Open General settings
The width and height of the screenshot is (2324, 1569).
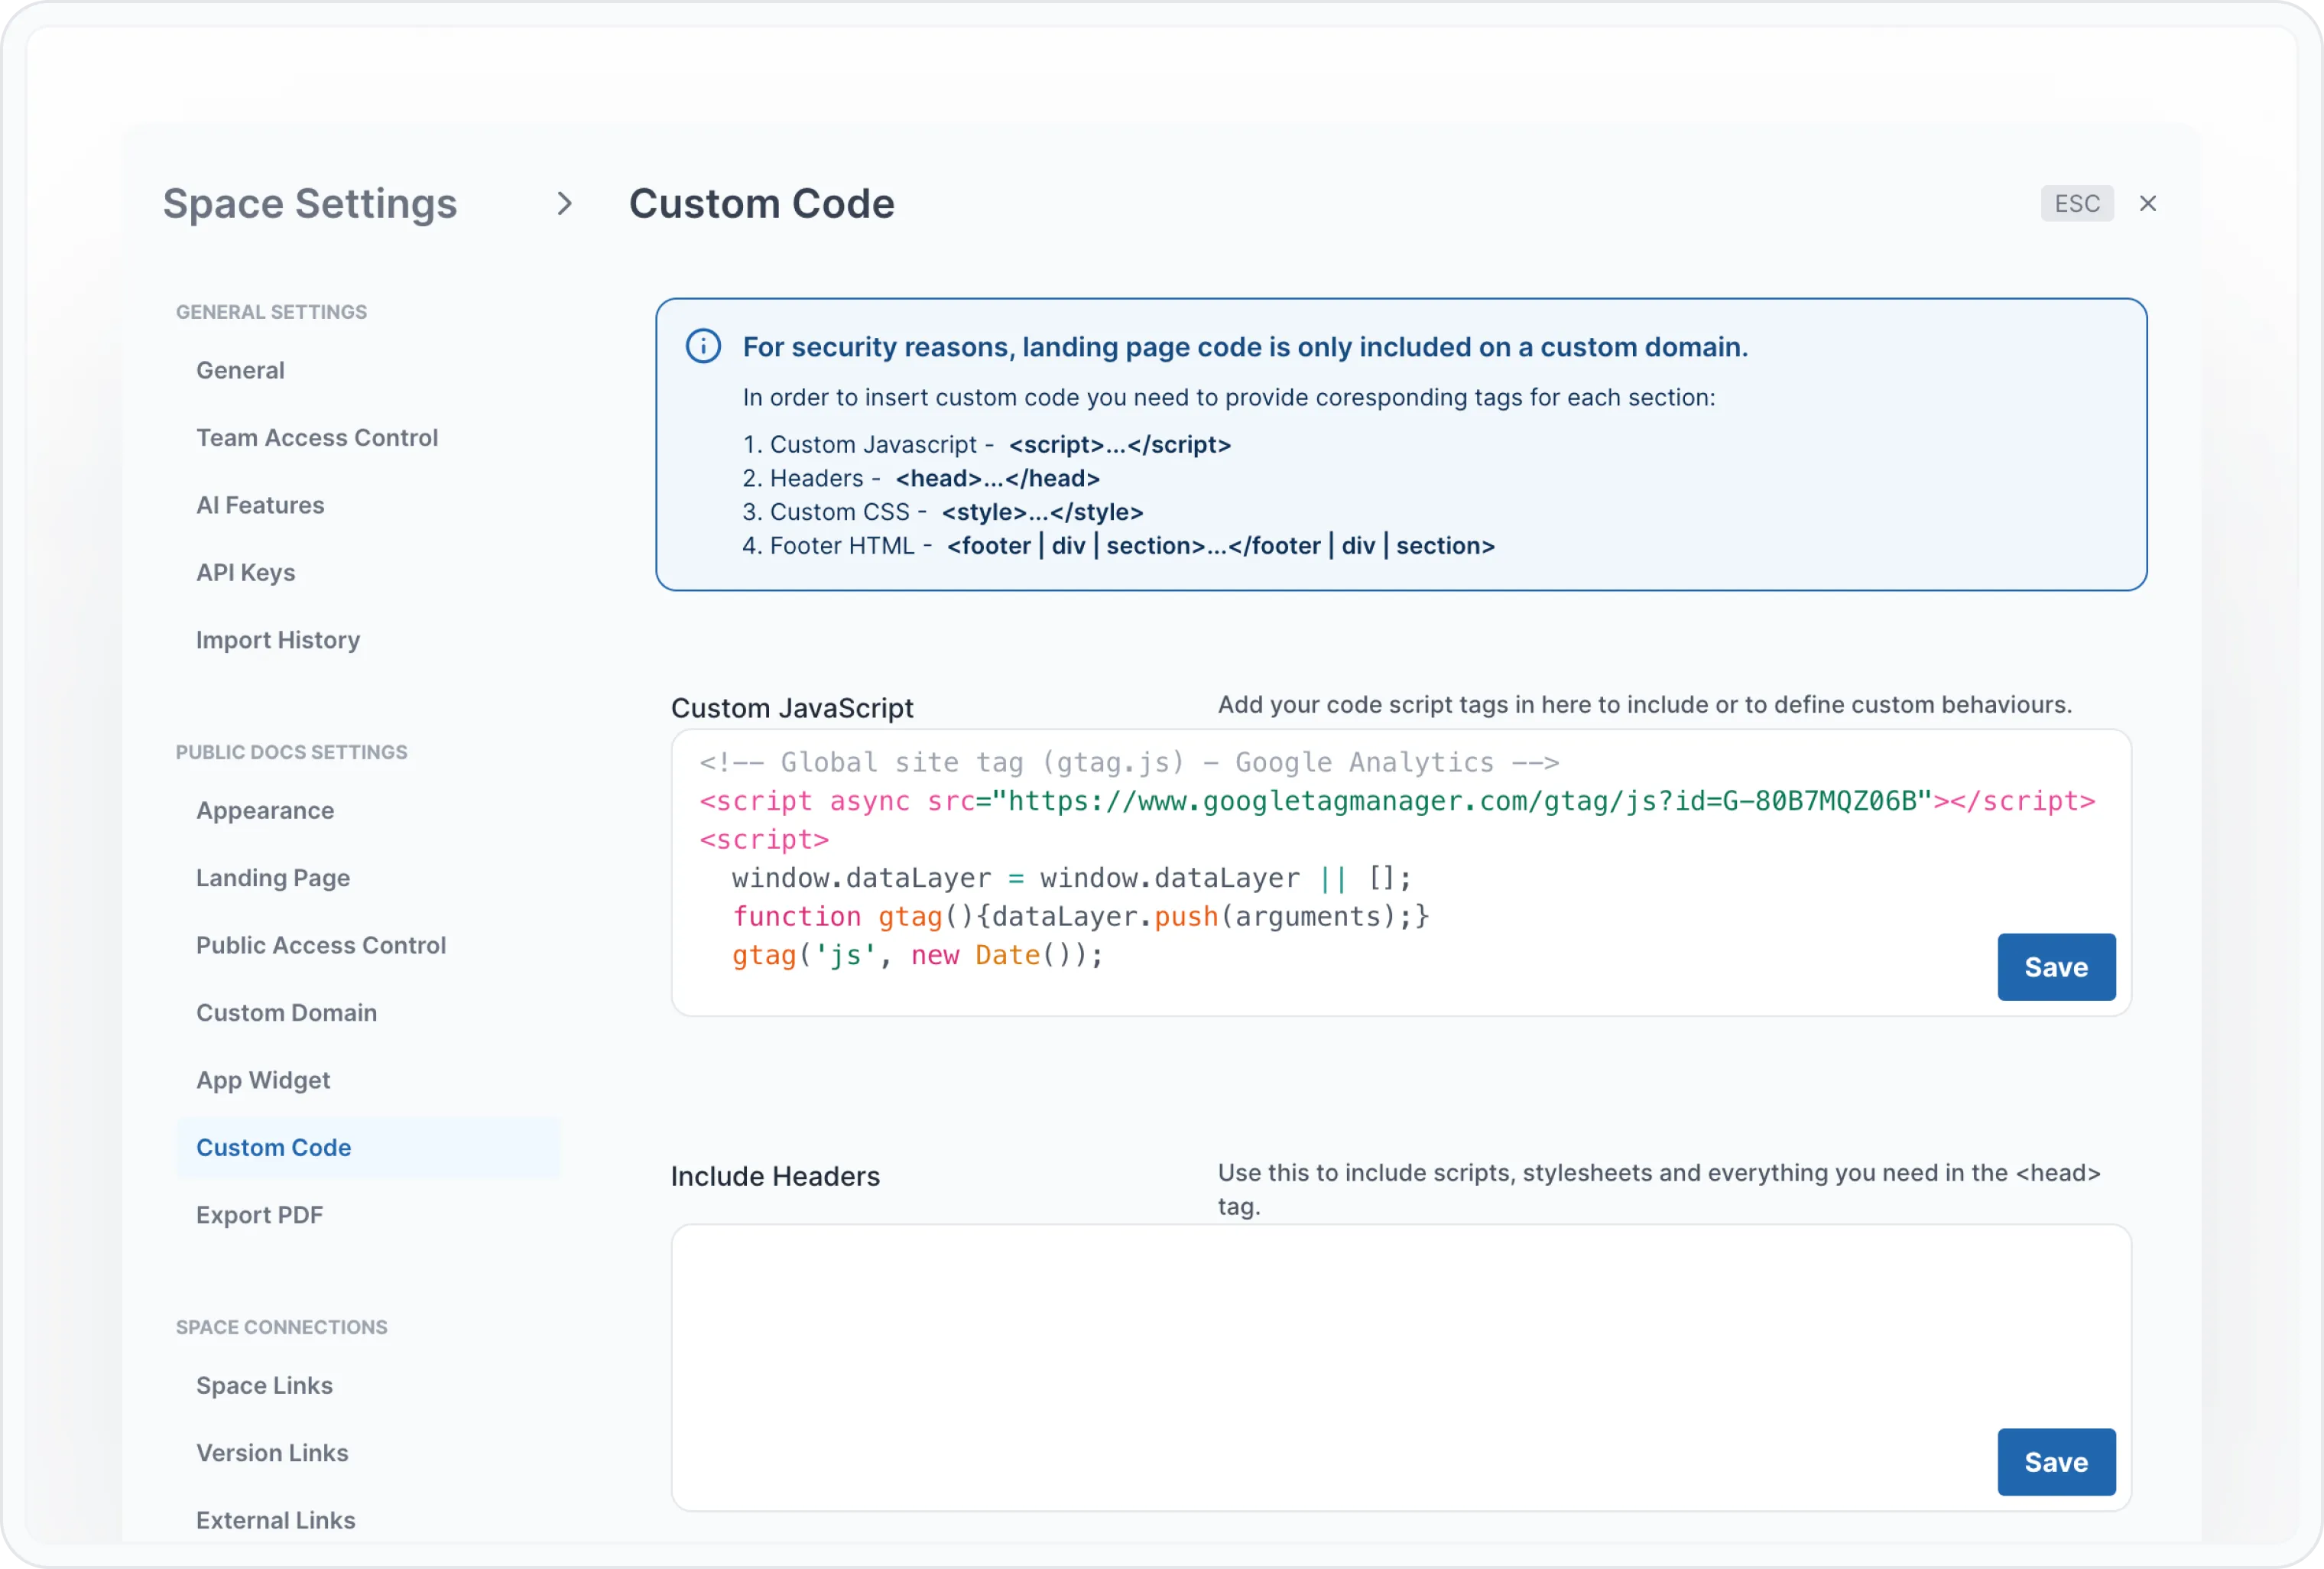tap(240, 371)
